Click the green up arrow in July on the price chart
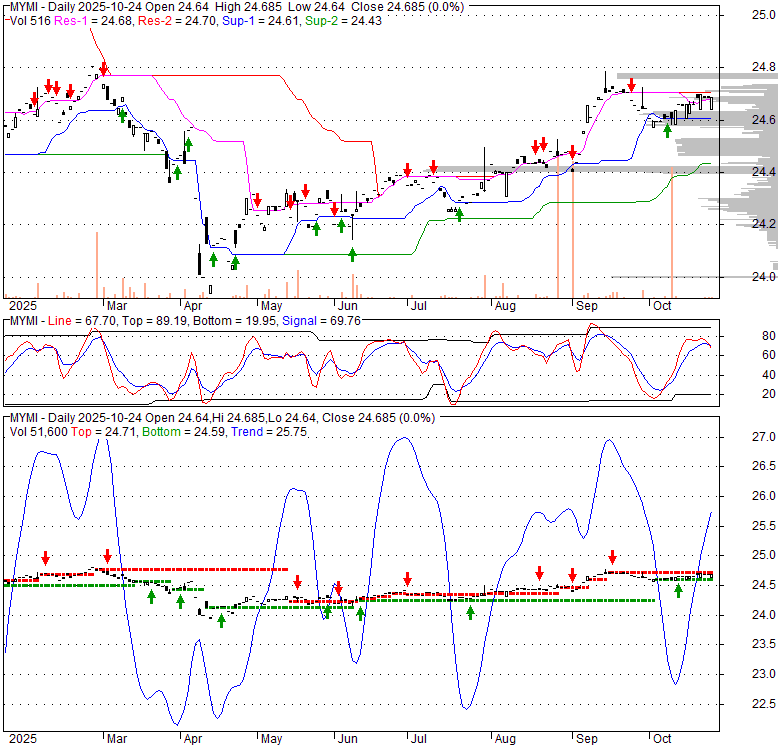The image size is (780, 745). 459,213
